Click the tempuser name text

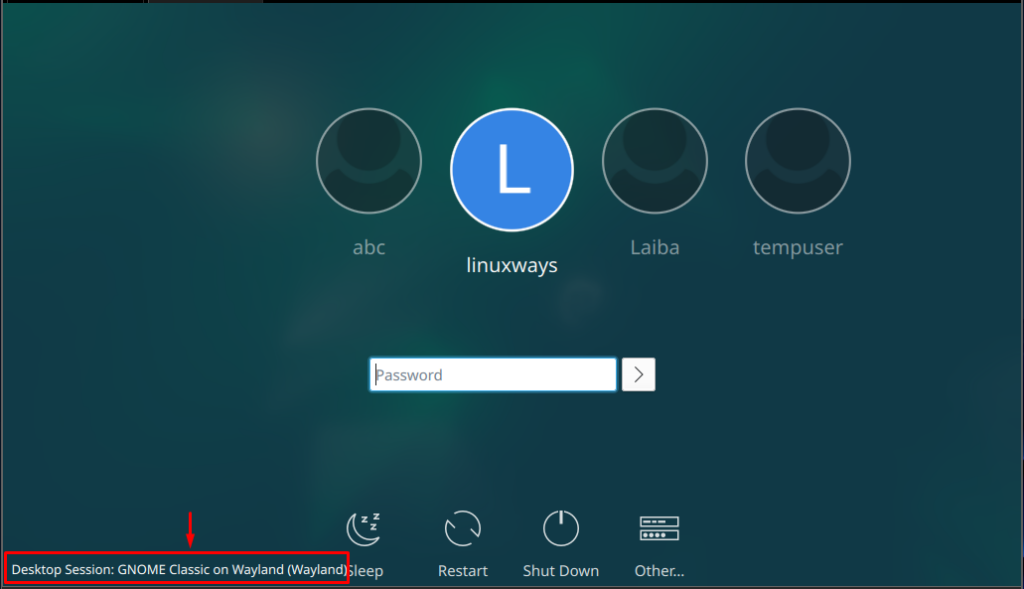pos(797,247)
